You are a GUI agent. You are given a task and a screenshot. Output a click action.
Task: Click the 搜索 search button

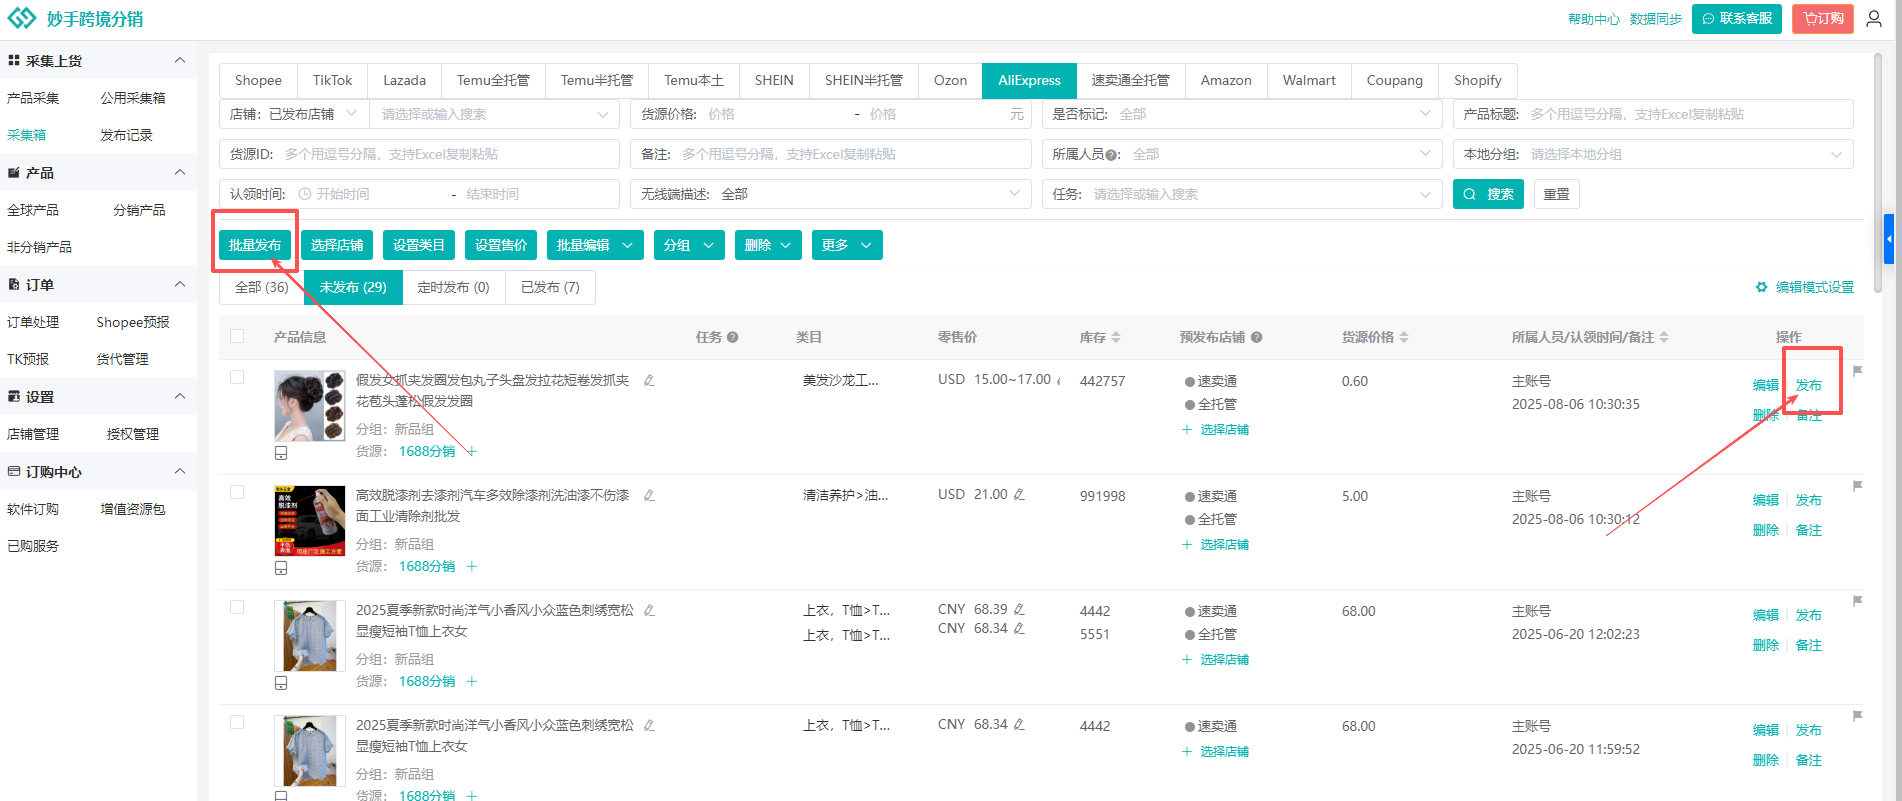coord(1487,195)
